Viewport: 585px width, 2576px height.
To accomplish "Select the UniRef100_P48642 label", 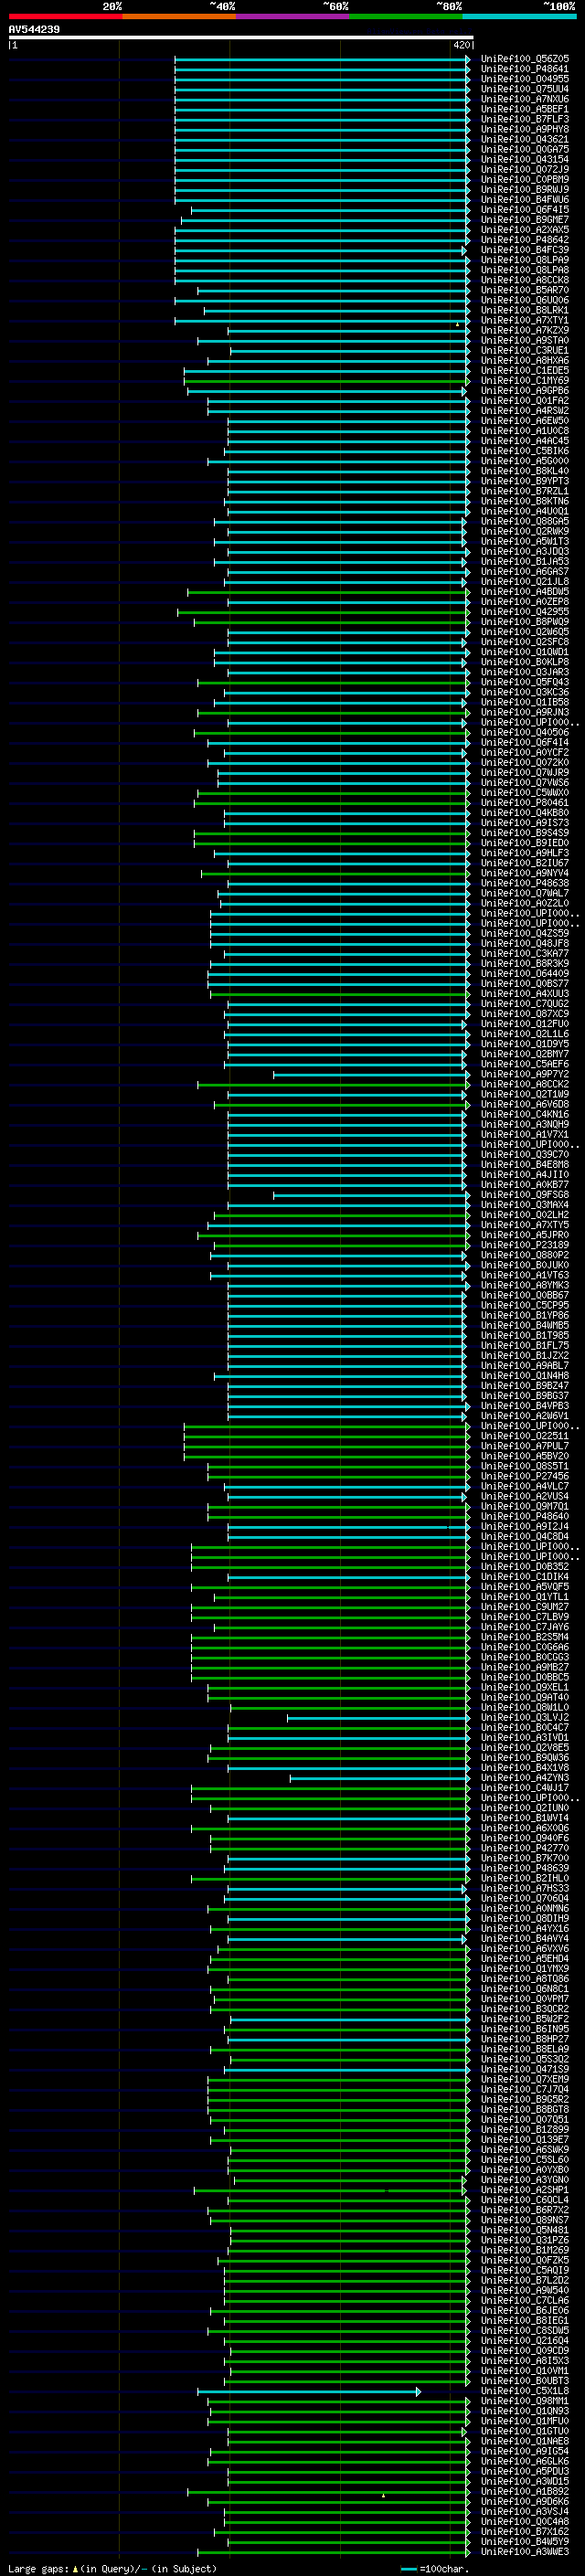I will coord(524,240).
